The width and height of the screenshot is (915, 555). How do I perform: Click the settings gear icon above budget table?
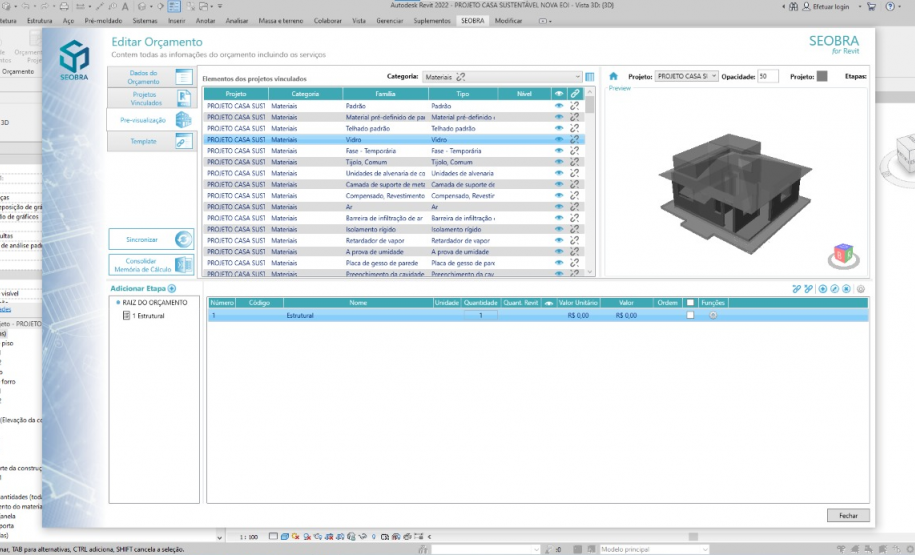pos(861,289)
